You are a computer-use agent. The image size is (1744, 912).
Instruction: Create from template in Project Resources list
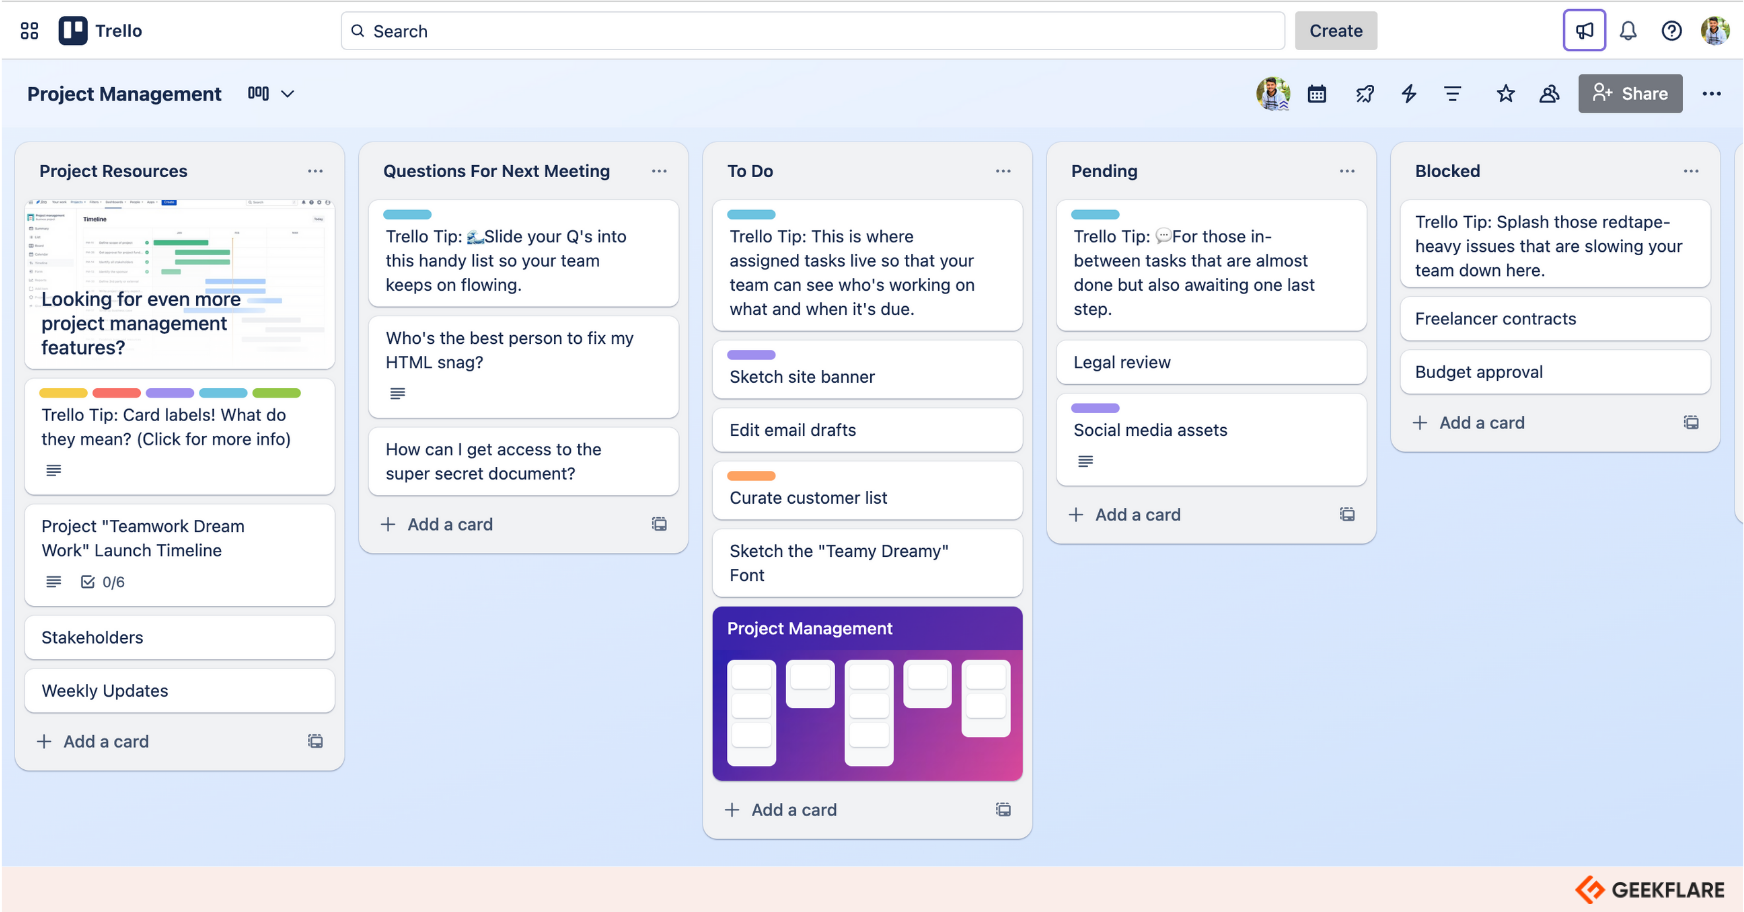pos(315,741)
